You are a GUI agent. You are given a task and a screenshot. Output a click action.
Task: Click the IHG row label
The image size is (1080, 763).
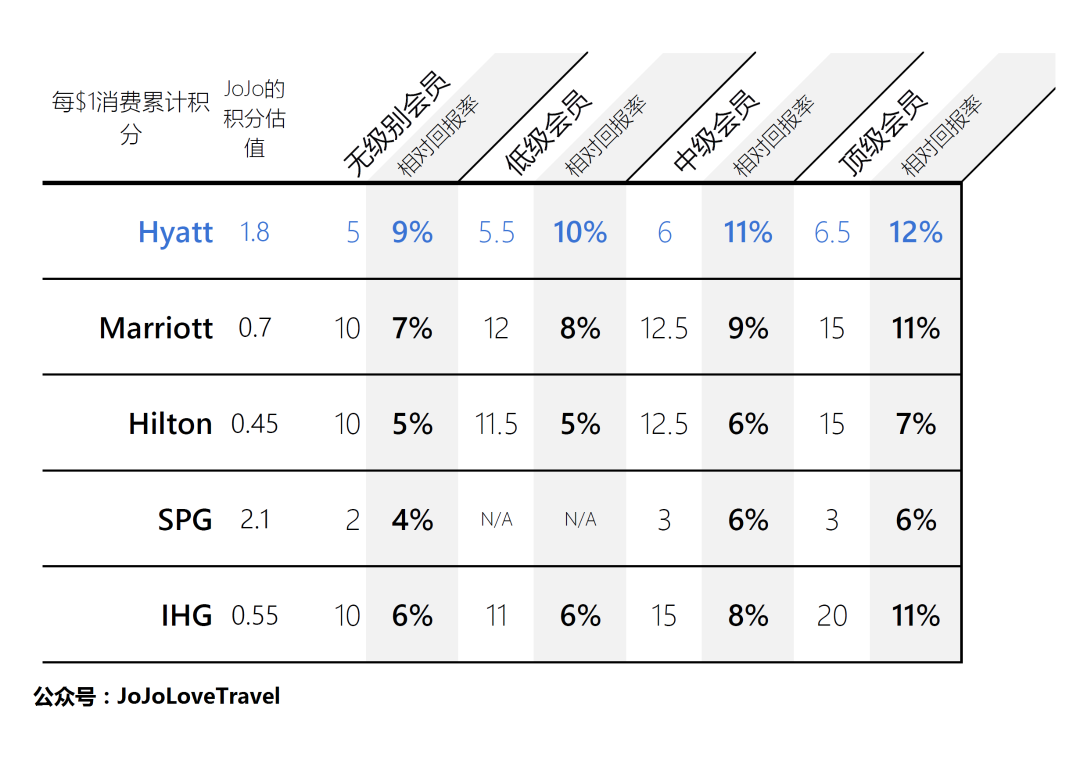click(186, 616)
